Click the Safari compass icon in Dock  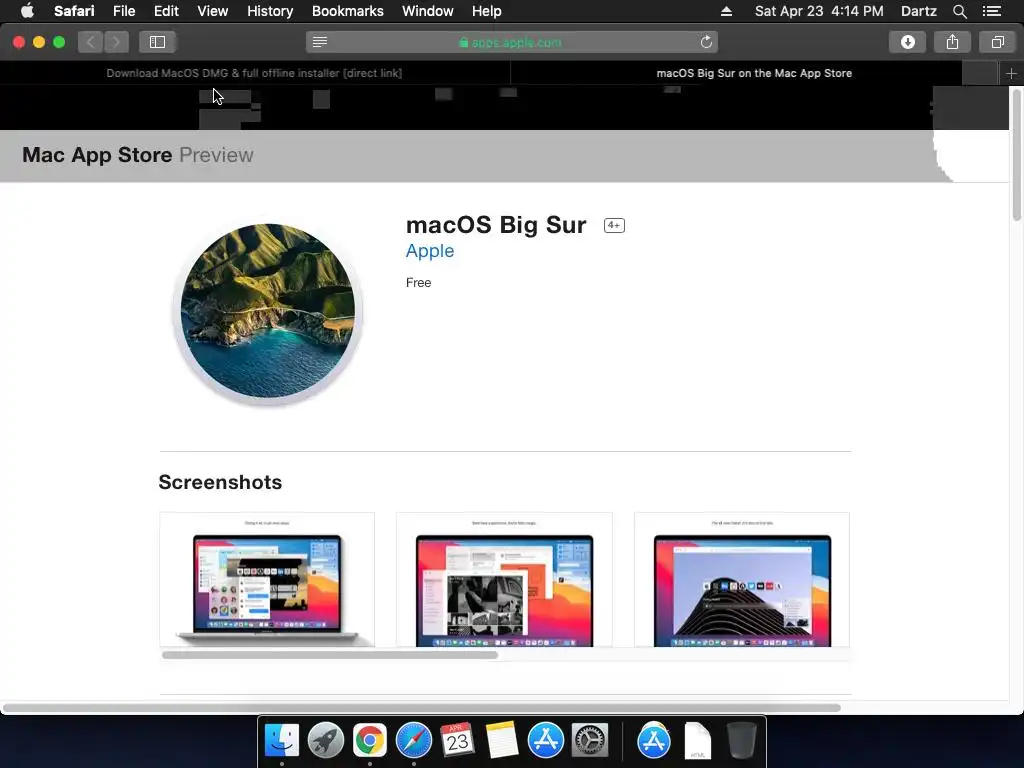[413, 741]
